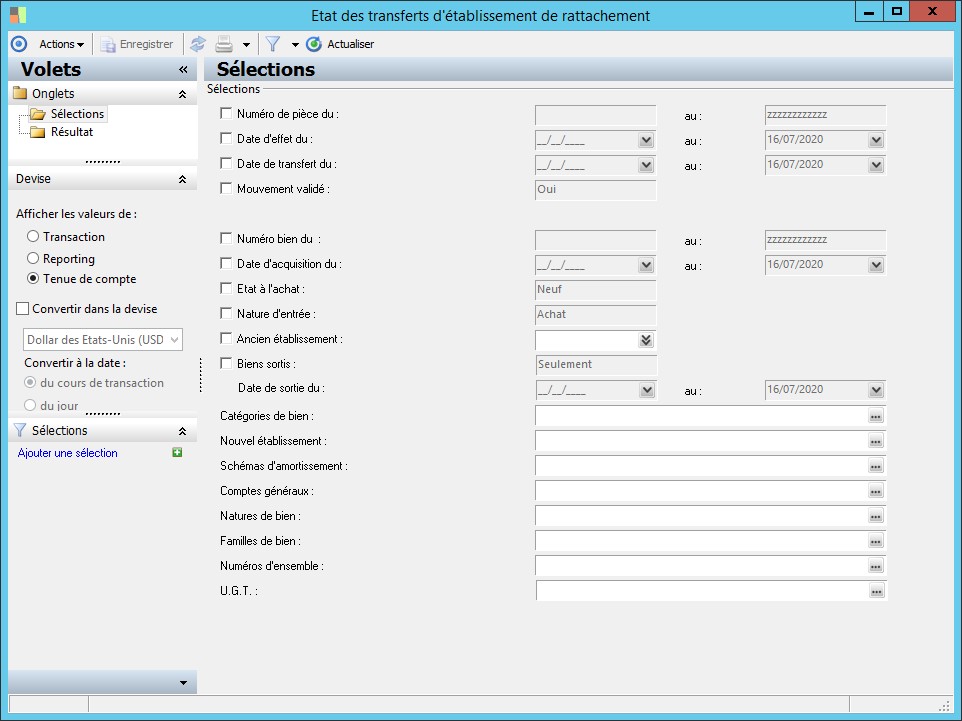The image size is (962, 721).
Task: Click the Biens sortis Seulement field
Action: pyautogui.click(x=596, y=364)
